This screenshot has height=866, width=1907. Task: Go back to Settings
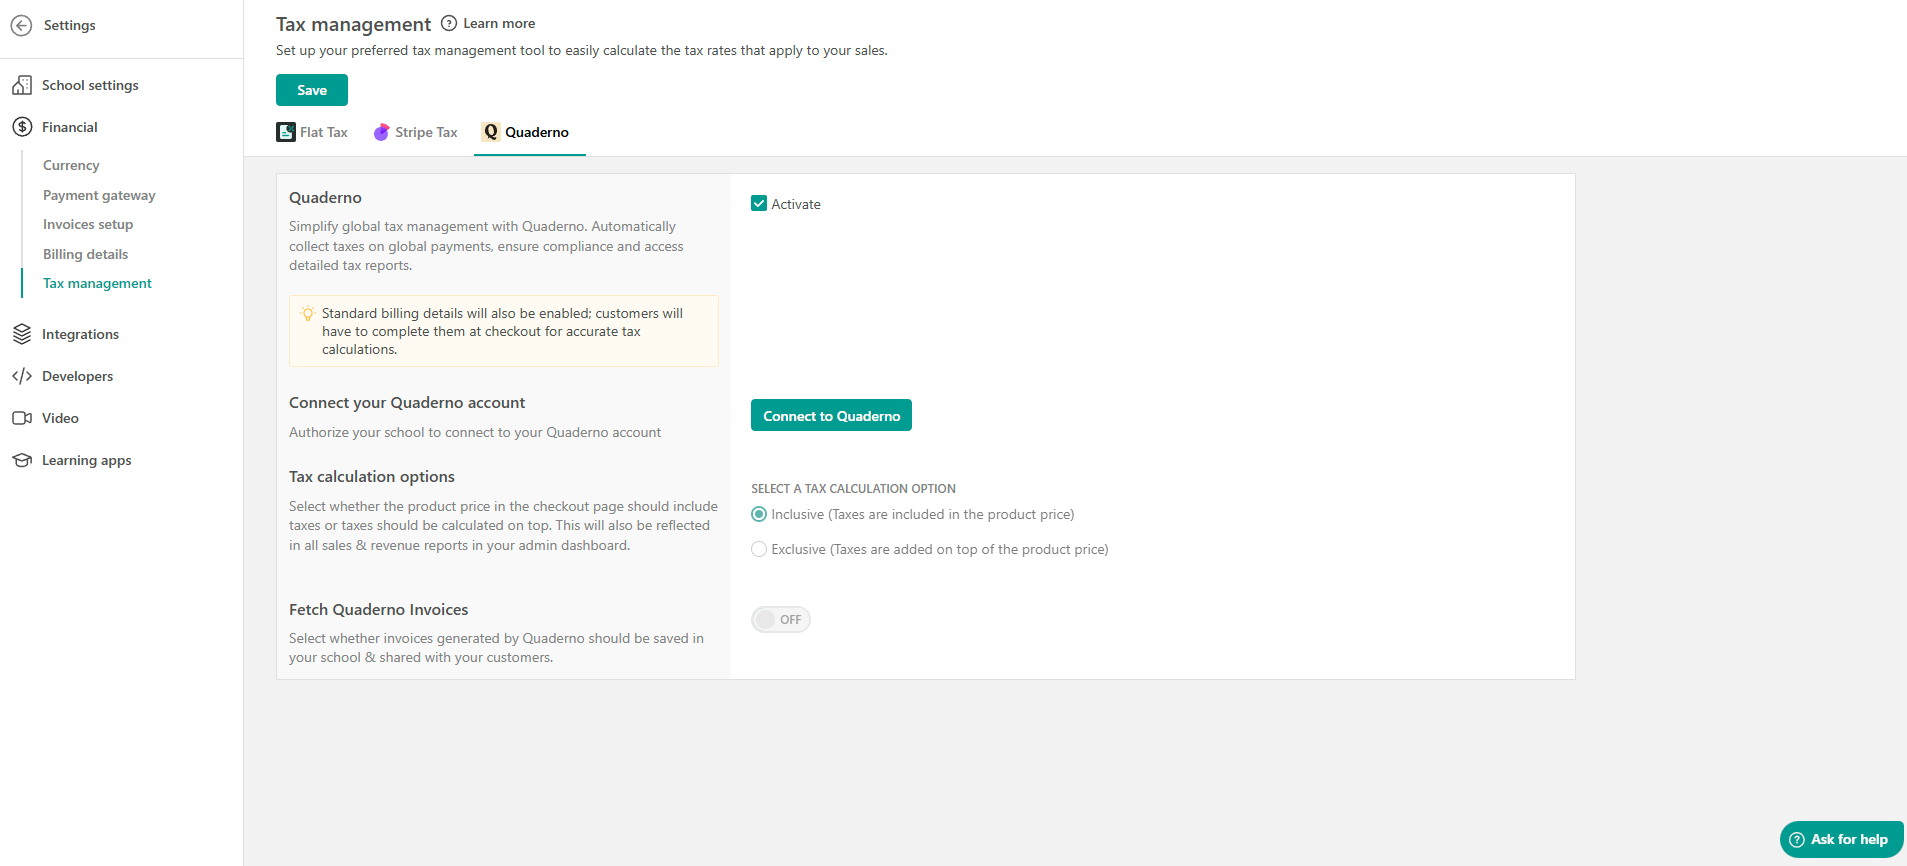click(69, 25)
